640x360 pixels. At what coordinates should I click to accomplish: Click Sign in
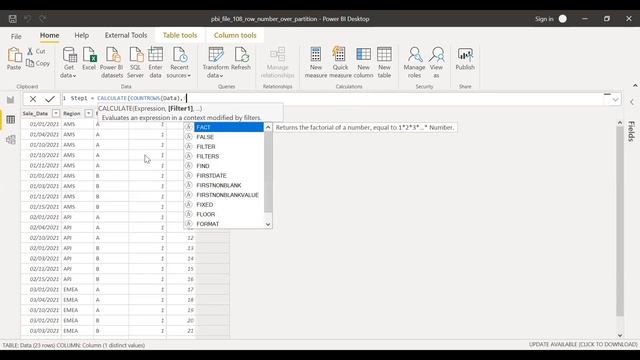544,19
